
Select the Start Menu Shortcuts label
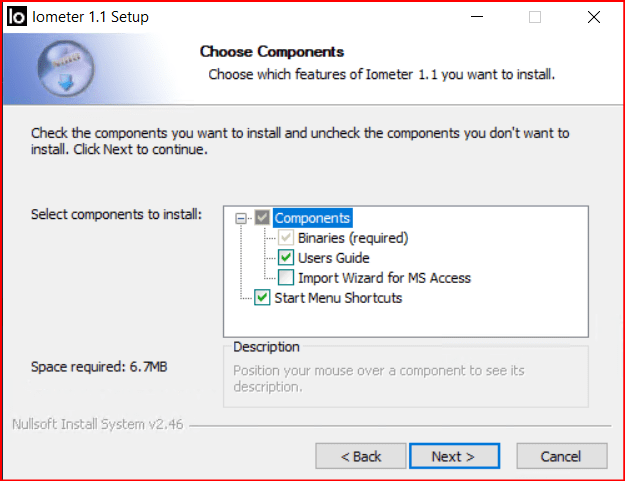tap(338, 298)
